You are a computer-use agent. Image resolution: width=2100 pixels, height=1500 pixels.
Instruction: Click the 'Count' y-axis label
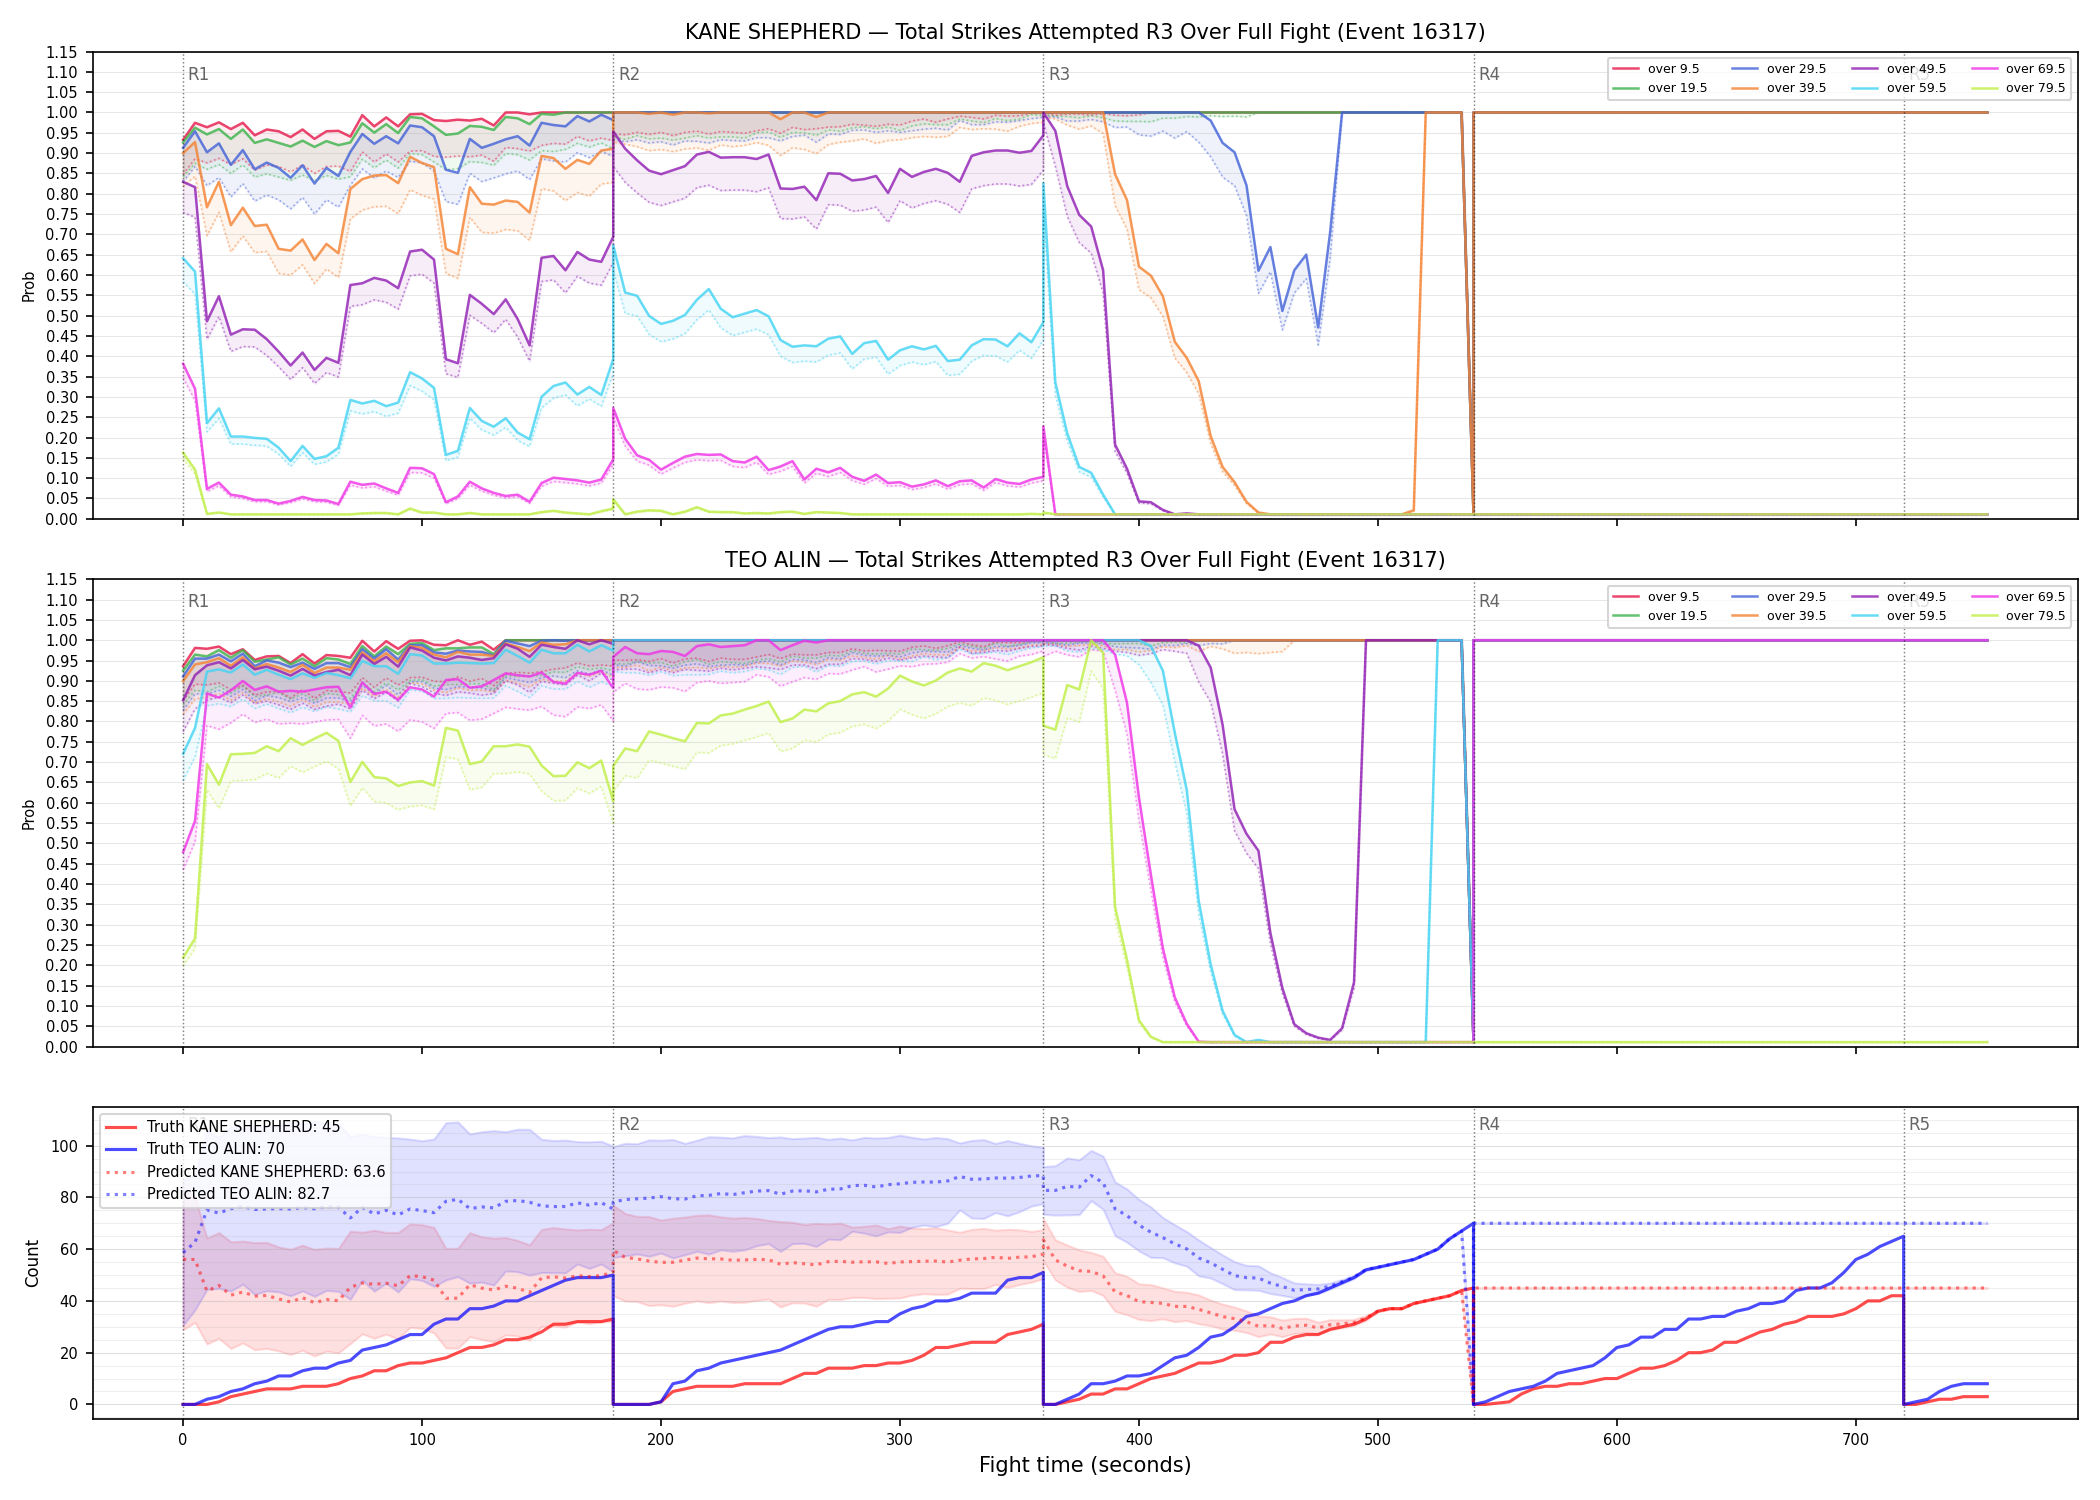32,1263
